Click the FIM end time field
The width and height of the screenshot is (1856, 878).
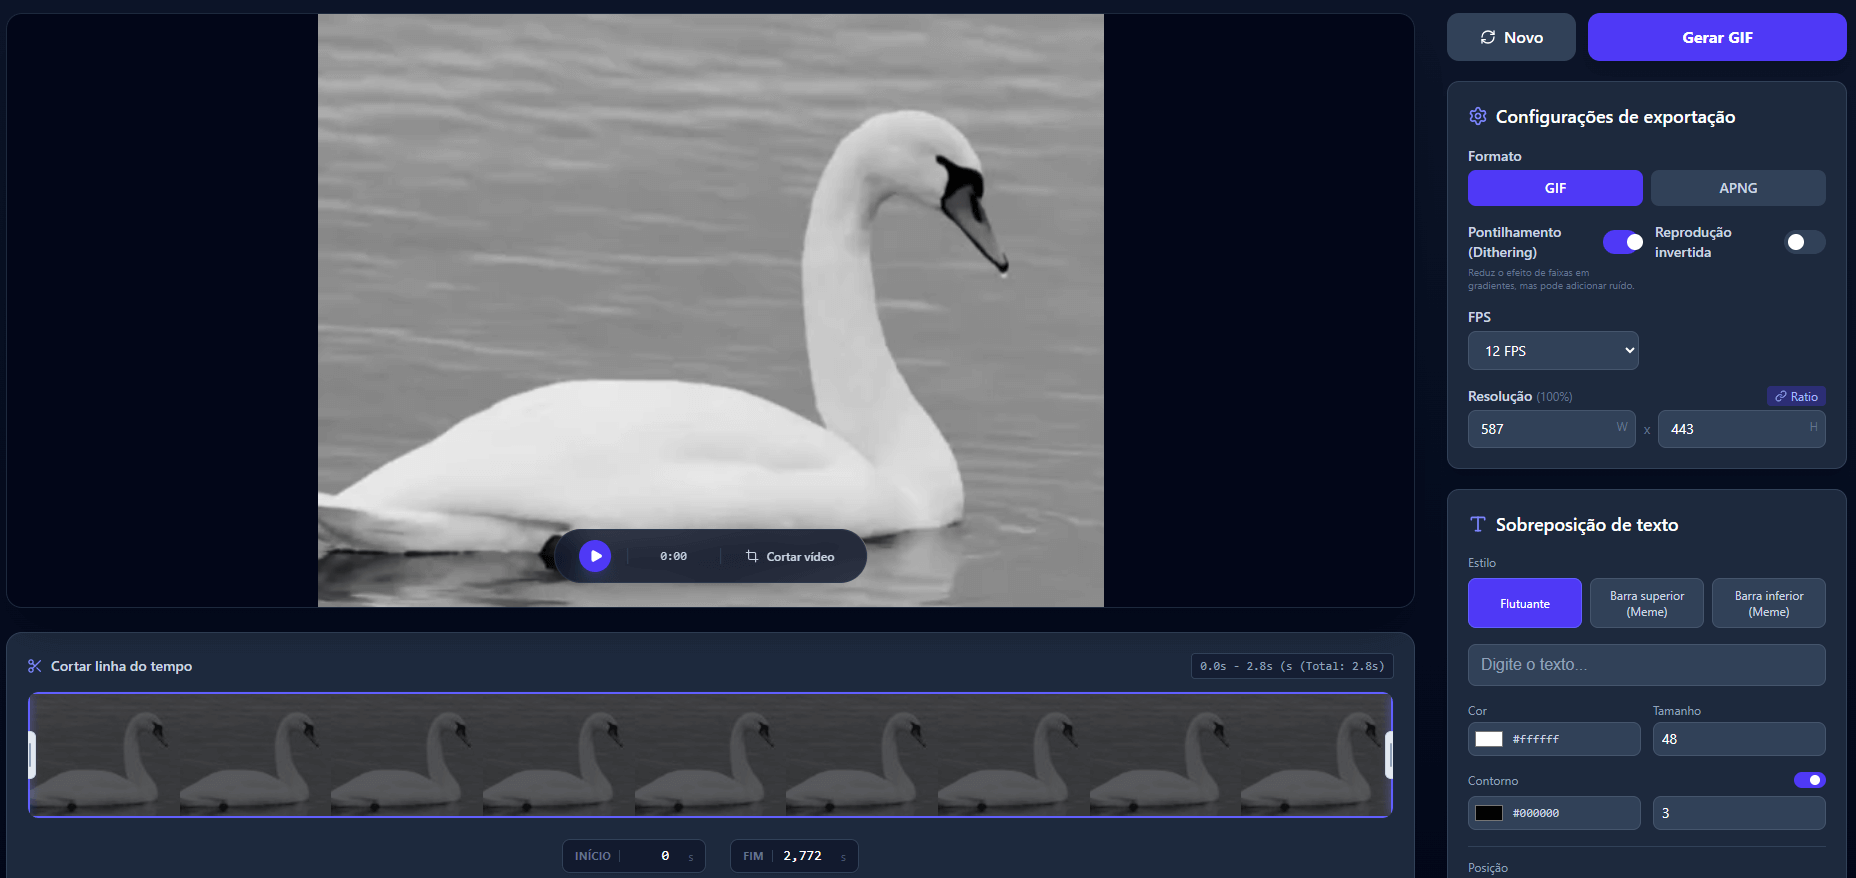794,856
